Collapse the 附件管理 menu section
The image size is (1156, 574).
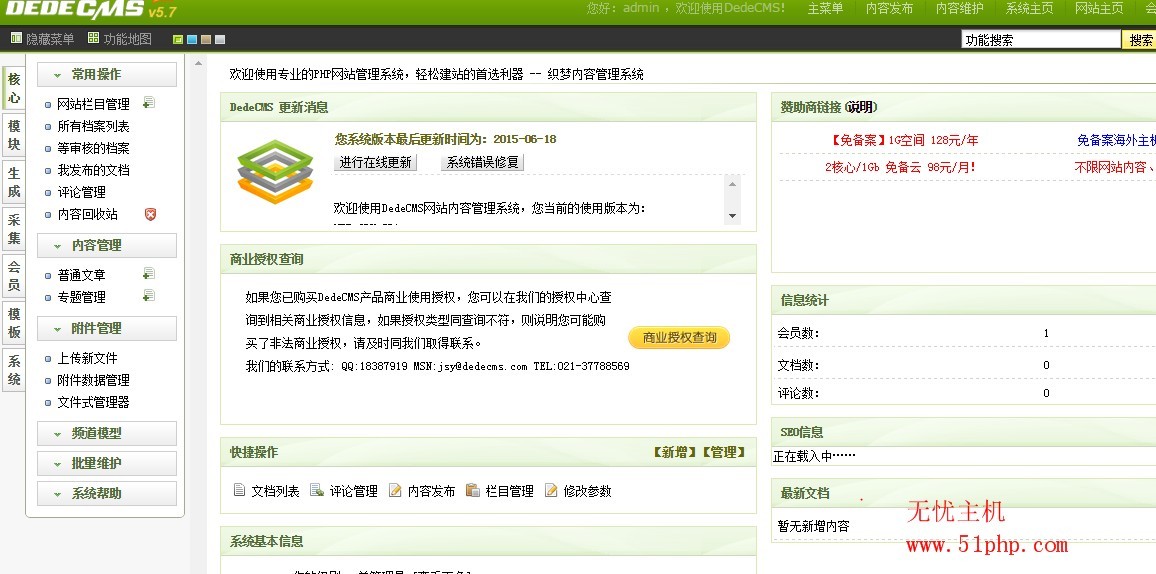[x=107, y=329]
